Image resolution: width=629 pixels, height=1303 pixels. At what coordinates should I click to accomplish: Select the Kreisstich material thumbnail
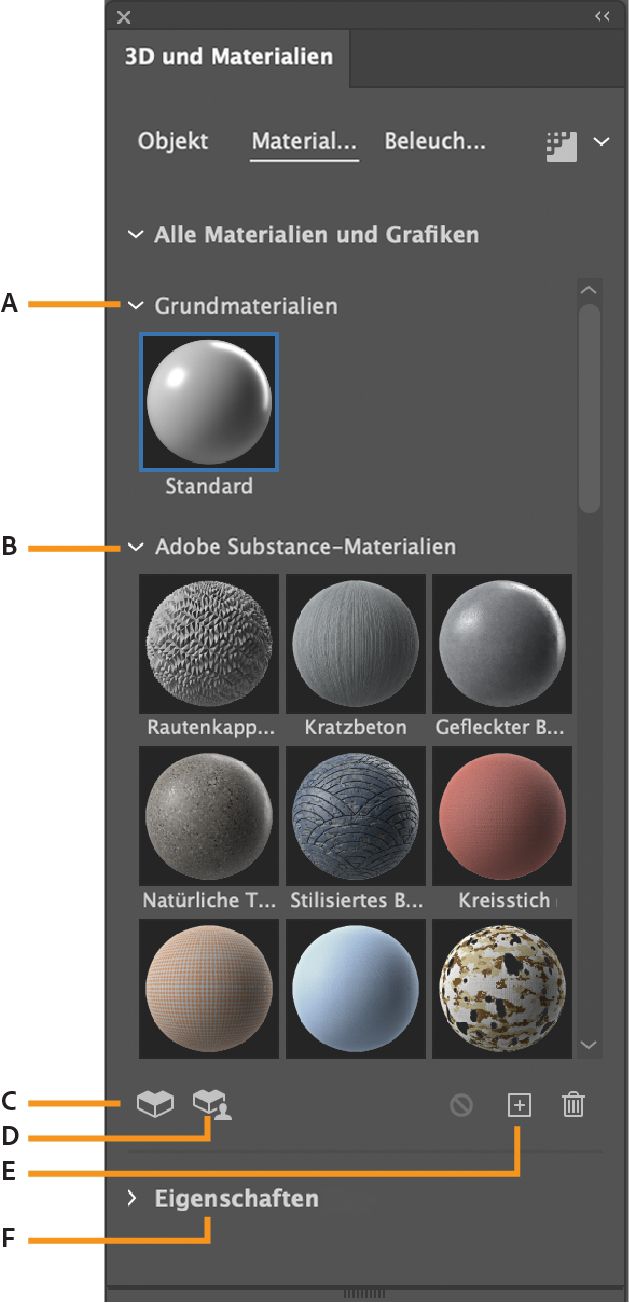[502, 815]
